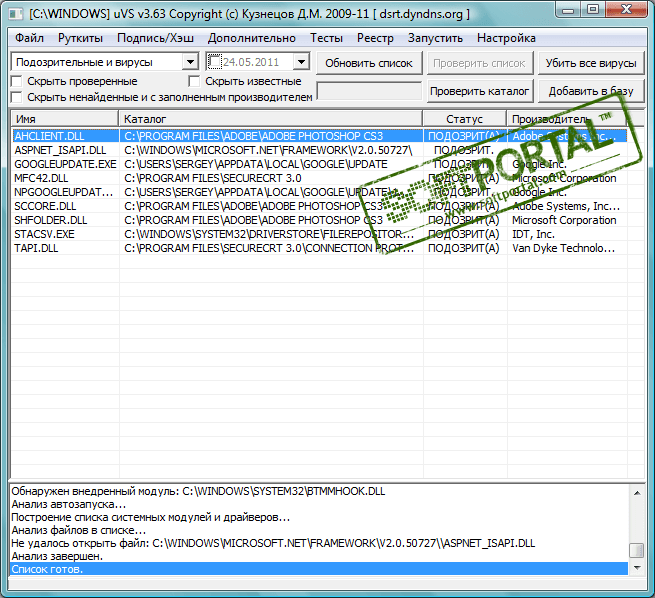The image size is (655, 598).
Task: Select the SHFOLDER.DLL row
Action: tap(319, 220)
